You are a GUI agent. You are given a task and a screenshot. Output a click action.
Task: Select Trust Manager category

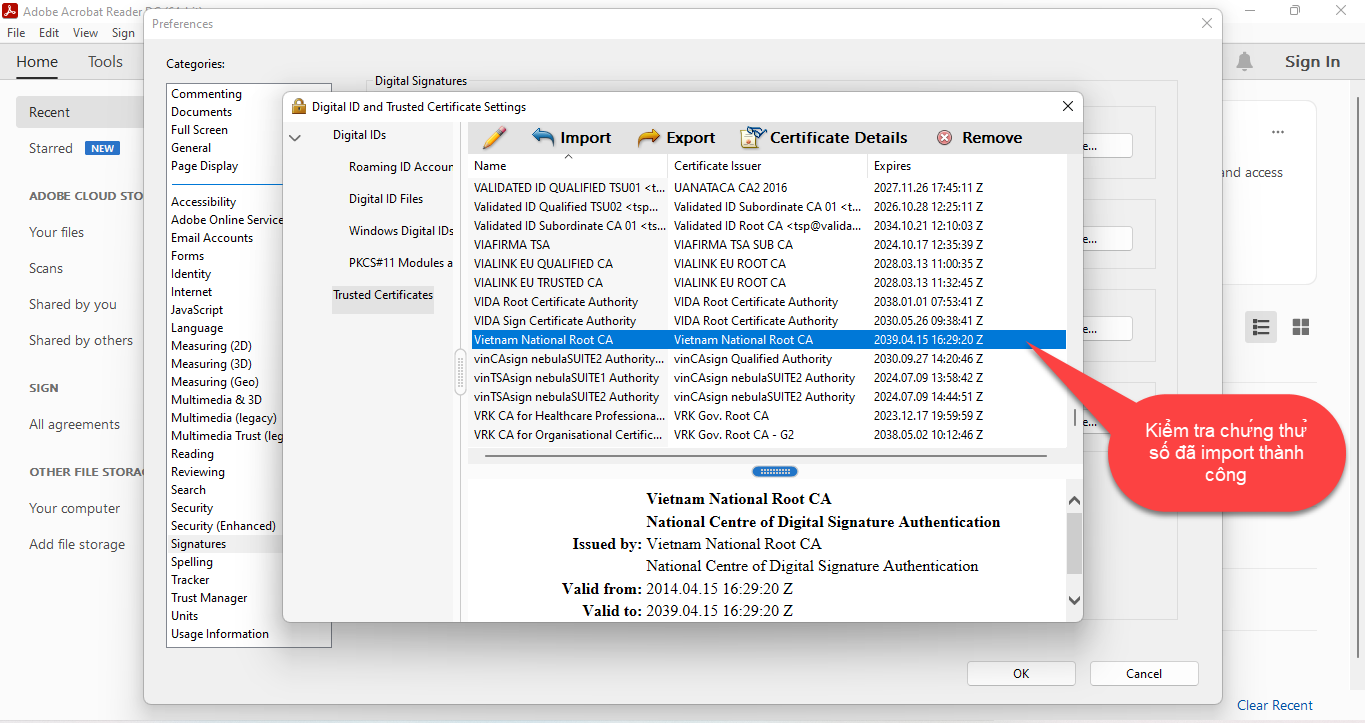click(209, 598)
